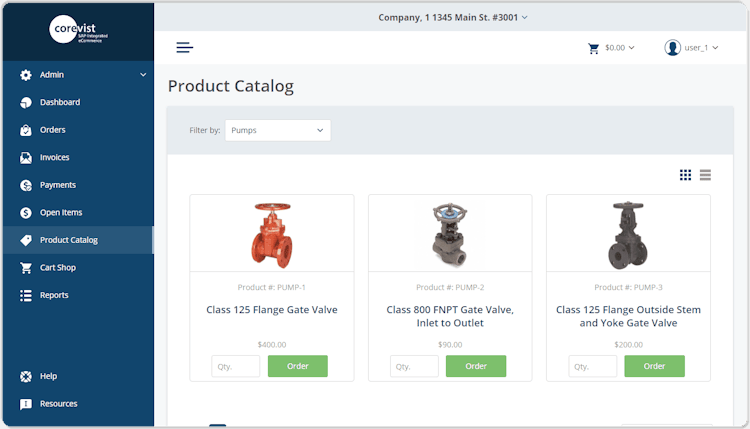
Task: Open the Filter by Pumps dropdown
Action: [x=278, y=130]
